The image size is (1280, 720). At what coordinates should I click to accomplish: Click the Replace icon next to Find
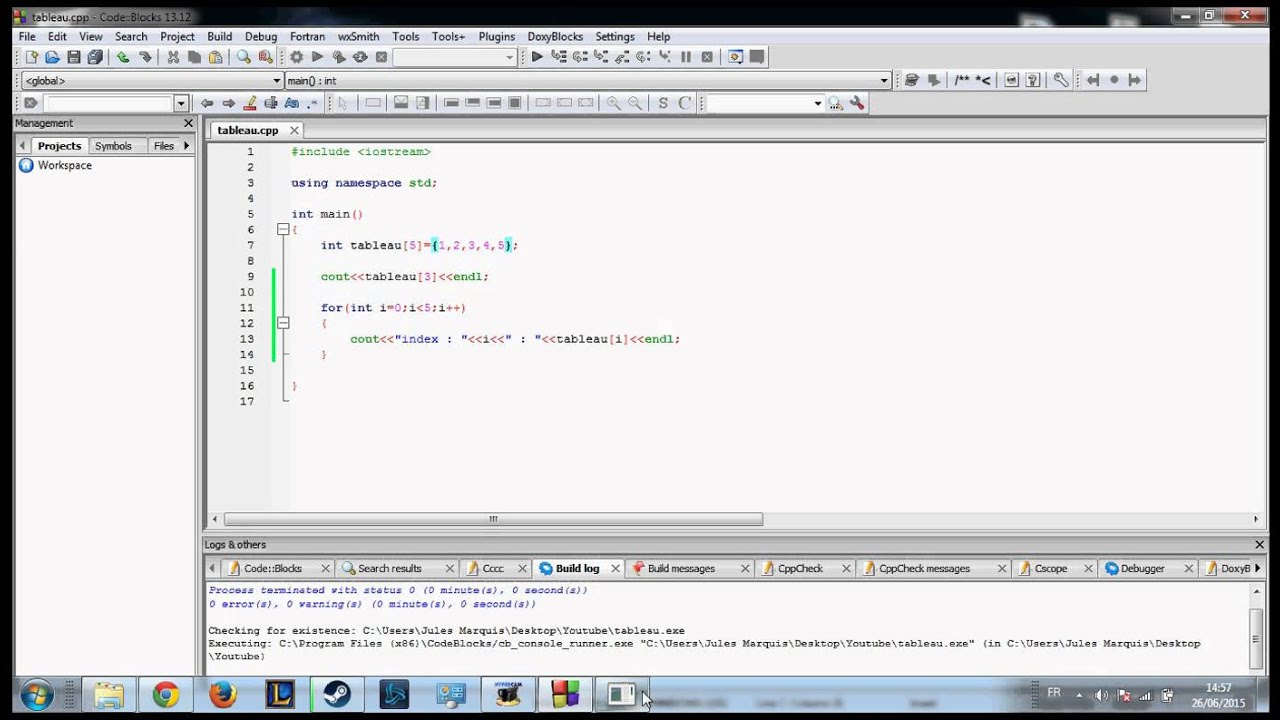(265, 57)
